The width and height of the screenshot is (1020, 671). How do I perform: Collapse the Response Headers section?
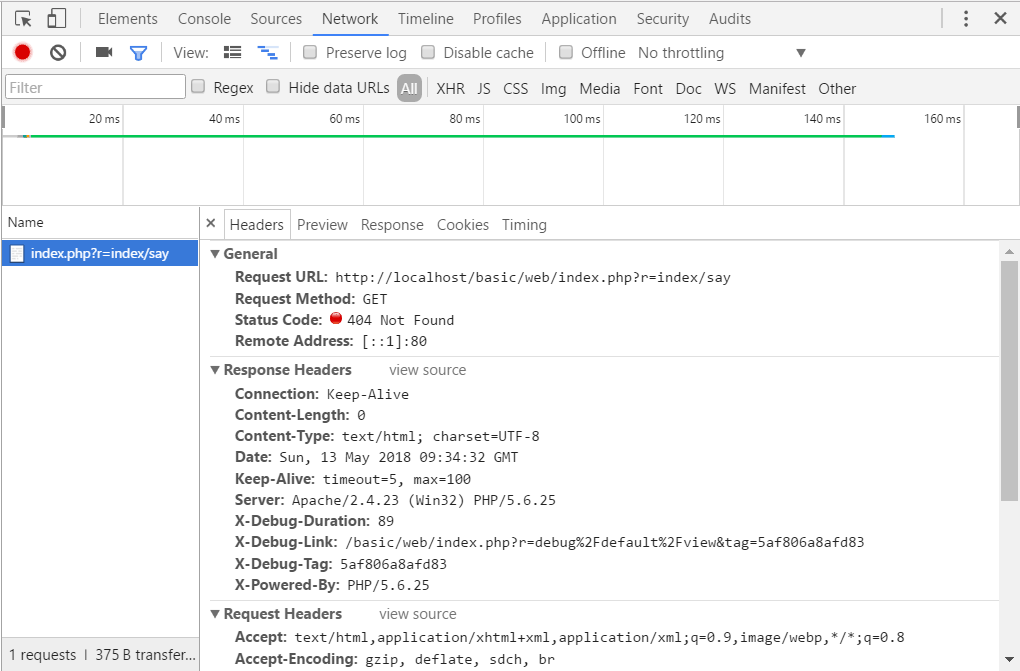[215, 370]
